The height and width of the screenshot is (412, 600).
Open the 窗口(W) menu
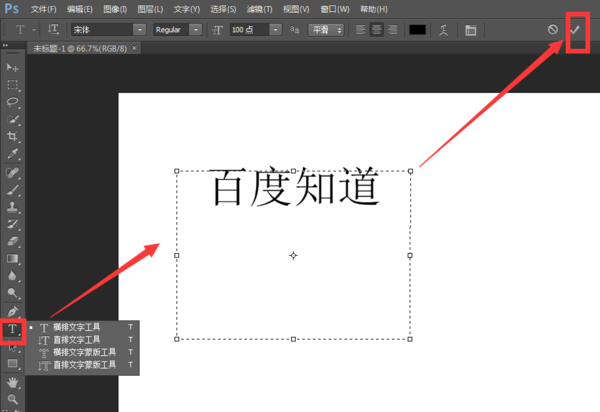[335, 9]
